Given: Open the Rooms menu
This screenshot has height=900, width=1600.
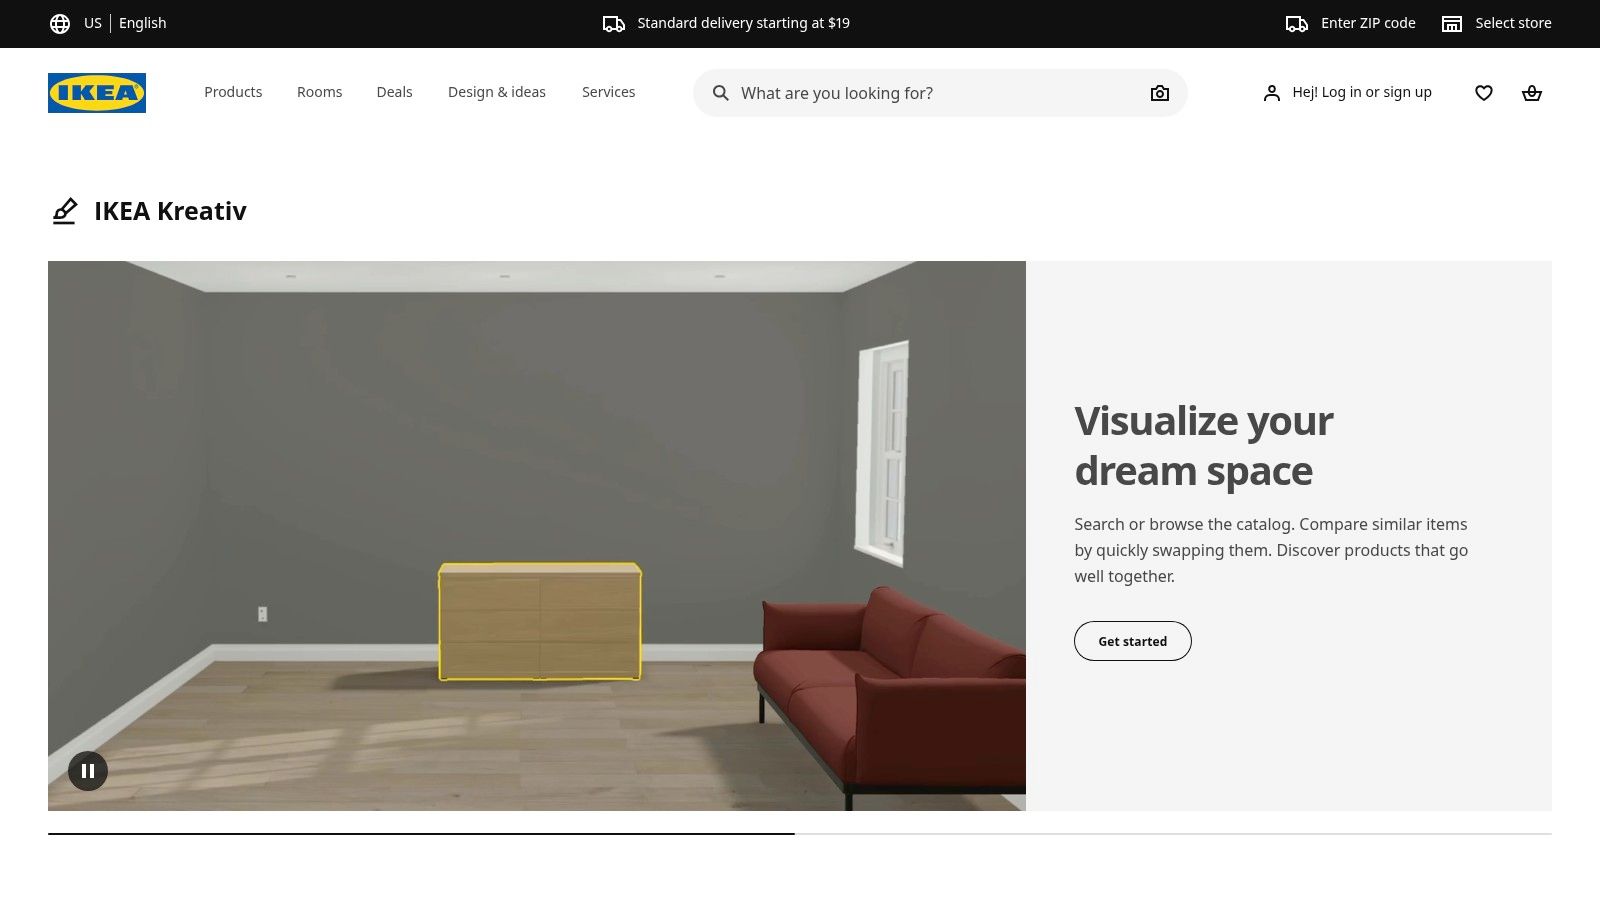Looking at the screenshot, I should pos(319,91).
